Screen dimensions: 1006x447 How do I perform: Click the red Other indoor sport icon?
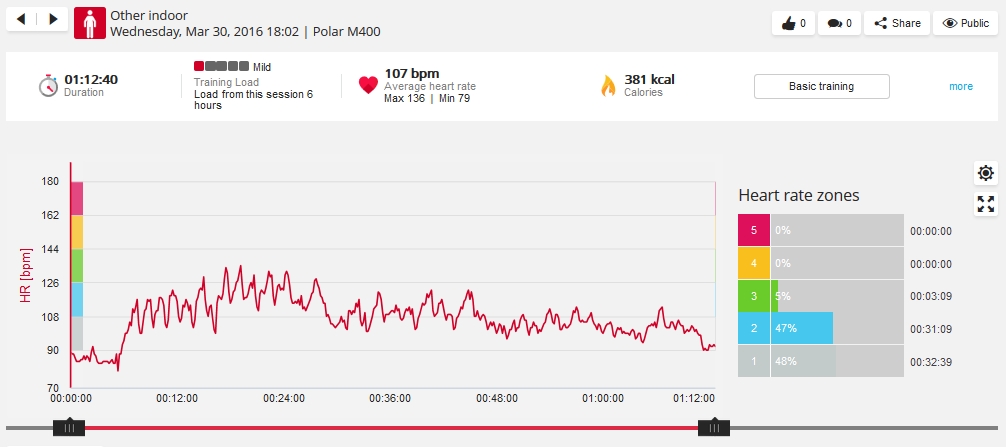point(89,23)
